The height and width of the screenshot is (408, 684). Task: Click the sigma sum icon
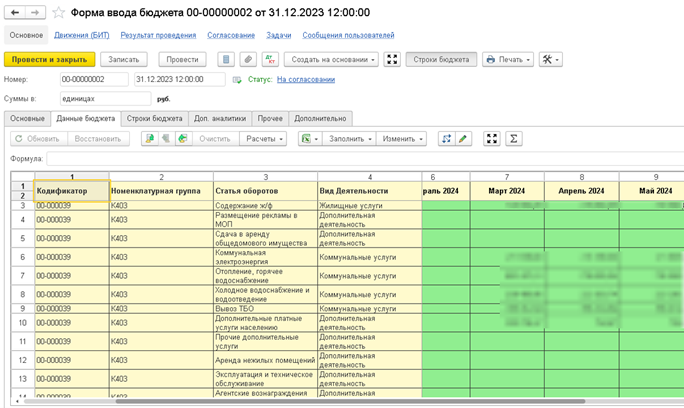pos(514,139)
